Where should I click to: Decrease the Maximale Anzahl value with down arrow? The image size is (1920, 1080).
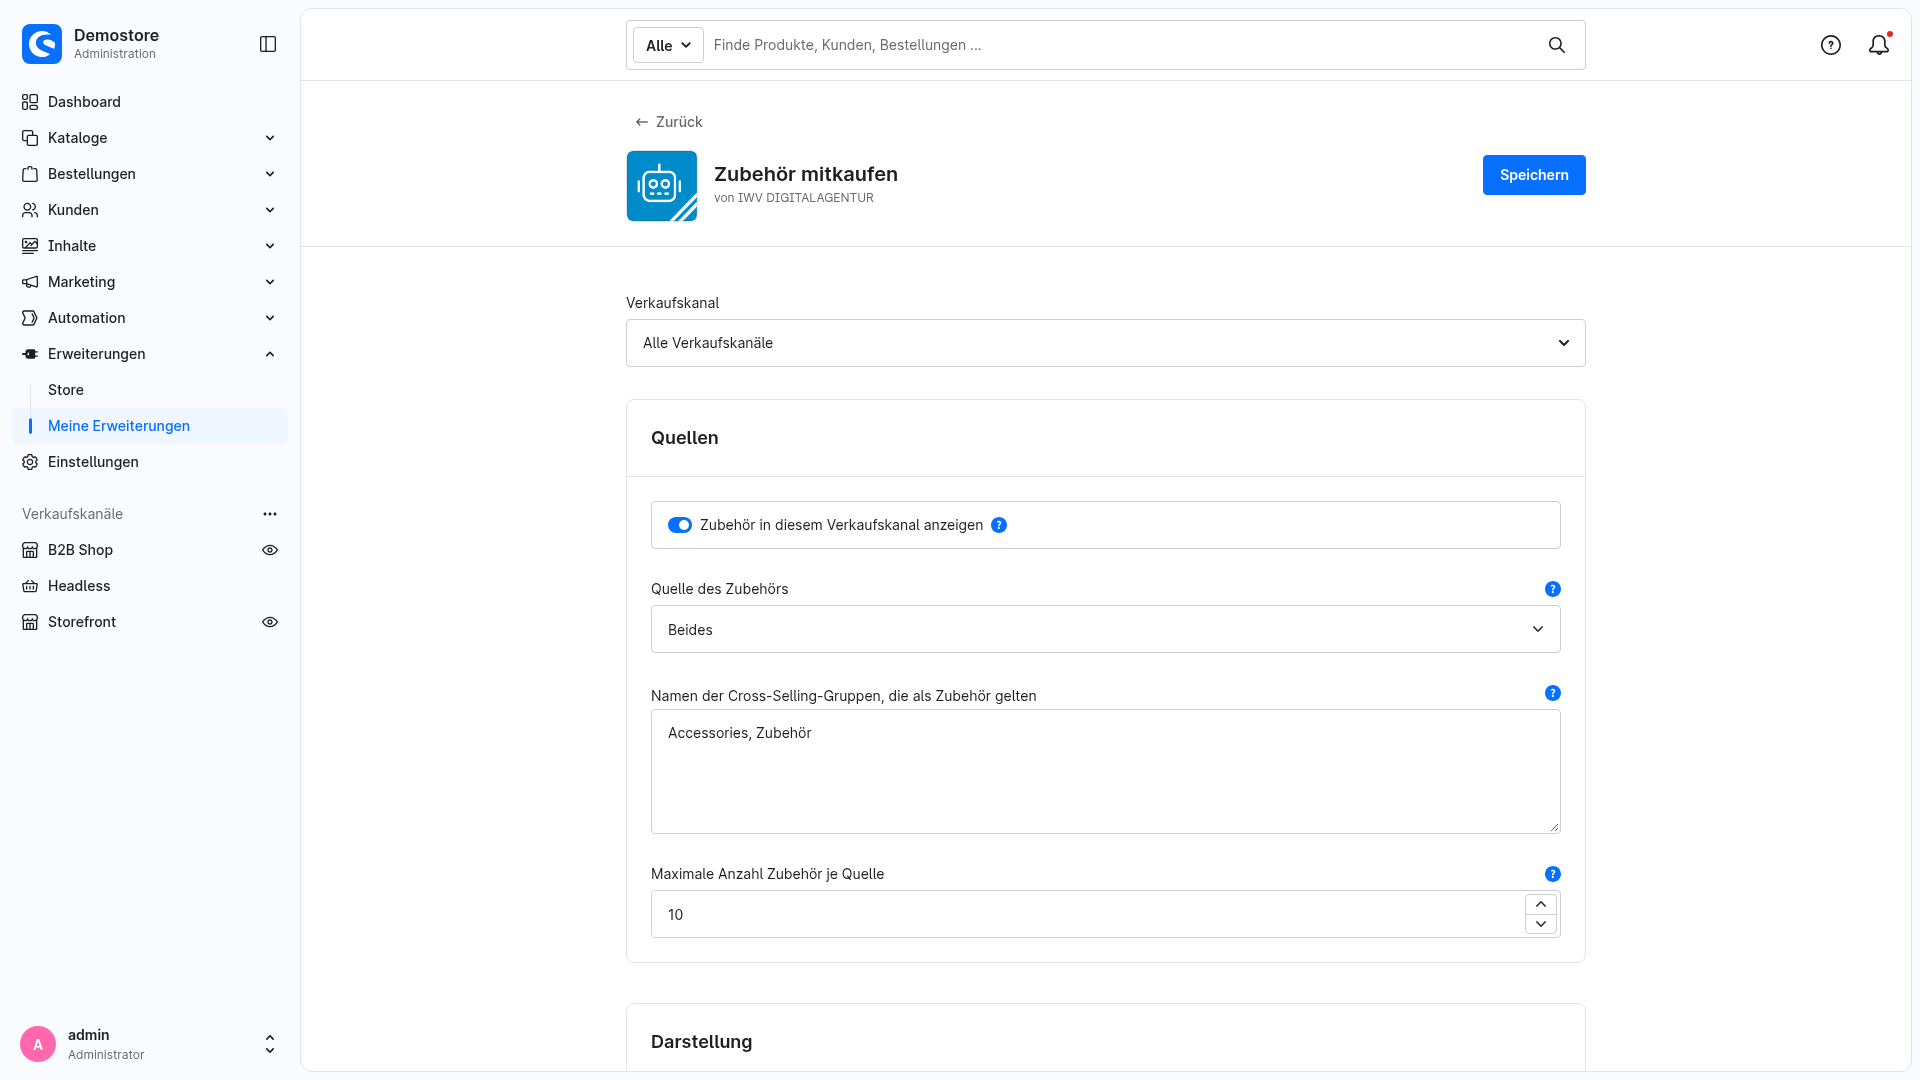(1541, 924)
